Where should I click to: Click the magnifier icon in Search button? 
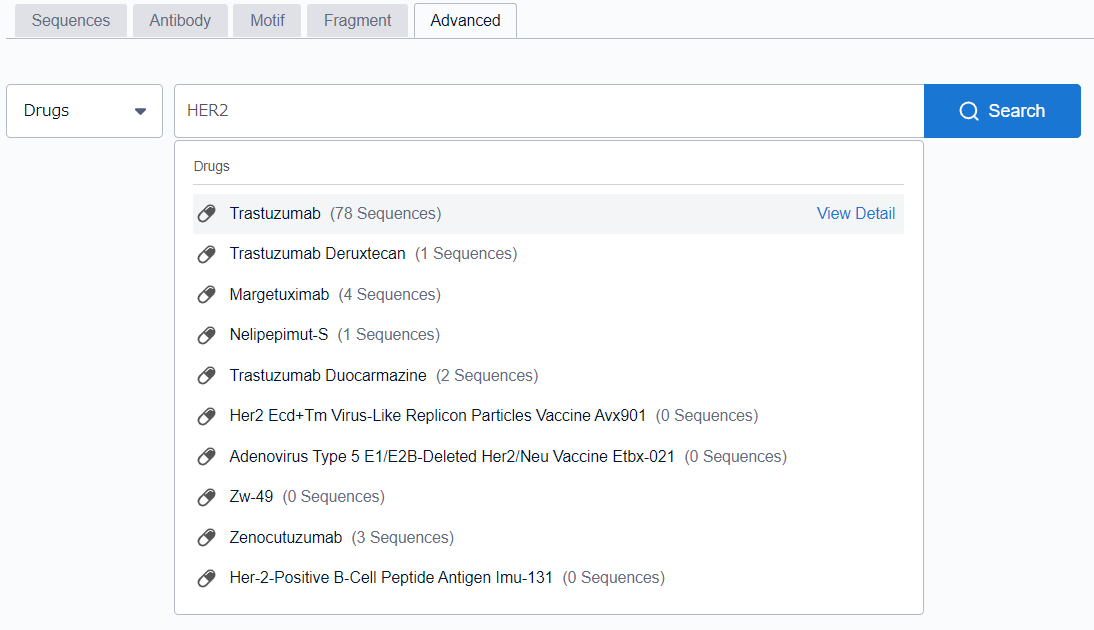click(x=968, y=111)
